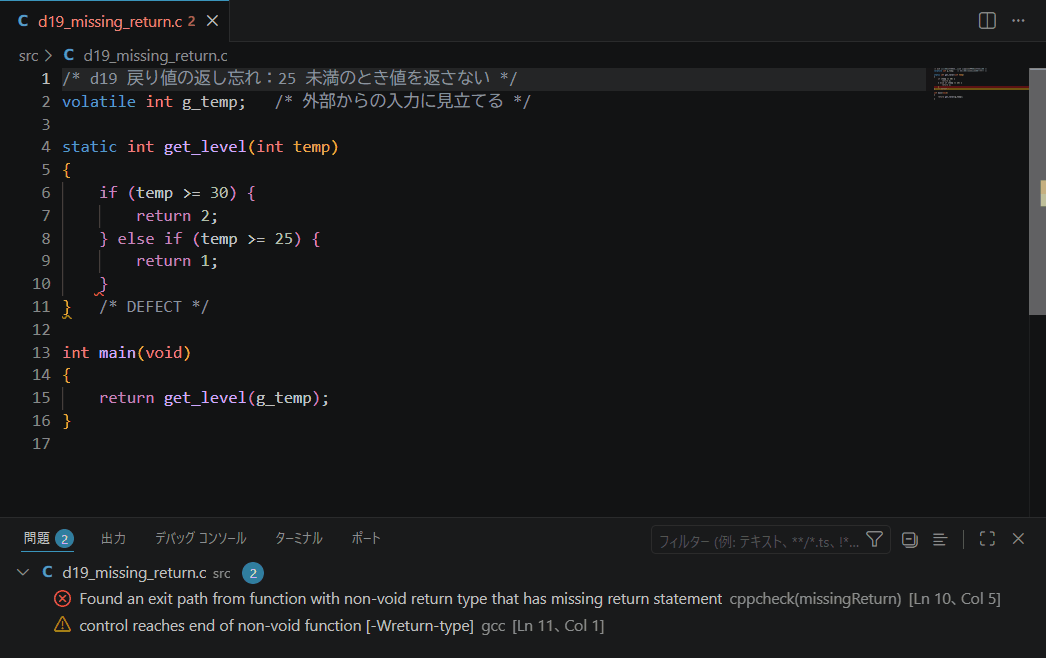Click the yellow warning triangle icon
Screen dimensions: 1046x658
pos(63,625)
